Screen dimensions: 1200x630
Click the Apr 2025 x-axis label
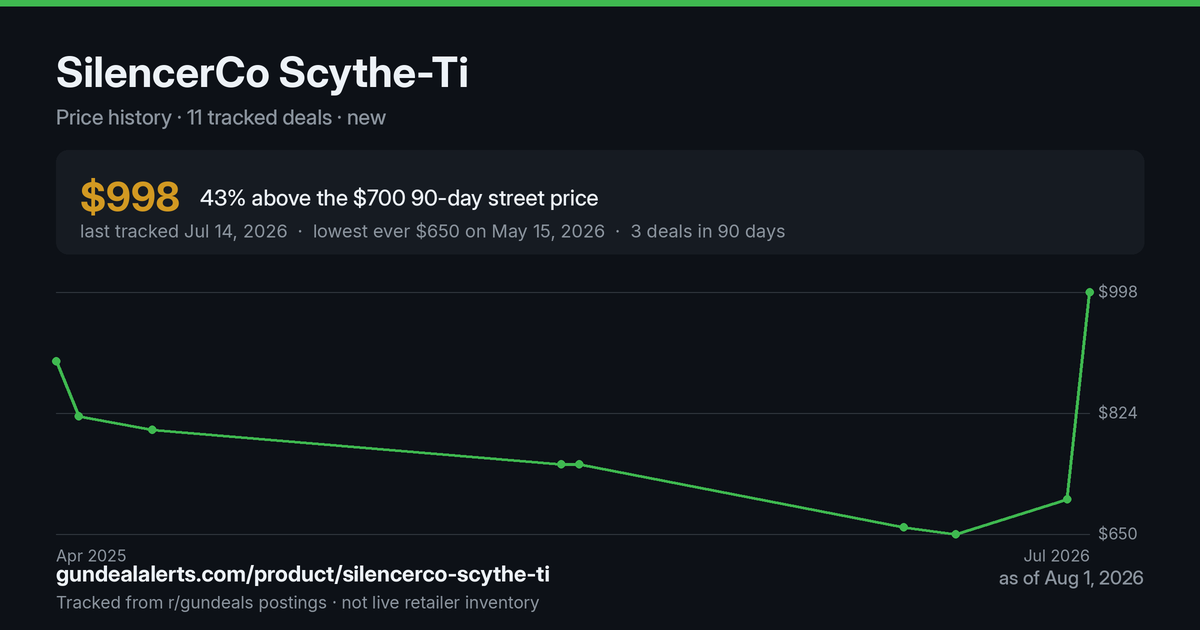[x=91, y=555]
